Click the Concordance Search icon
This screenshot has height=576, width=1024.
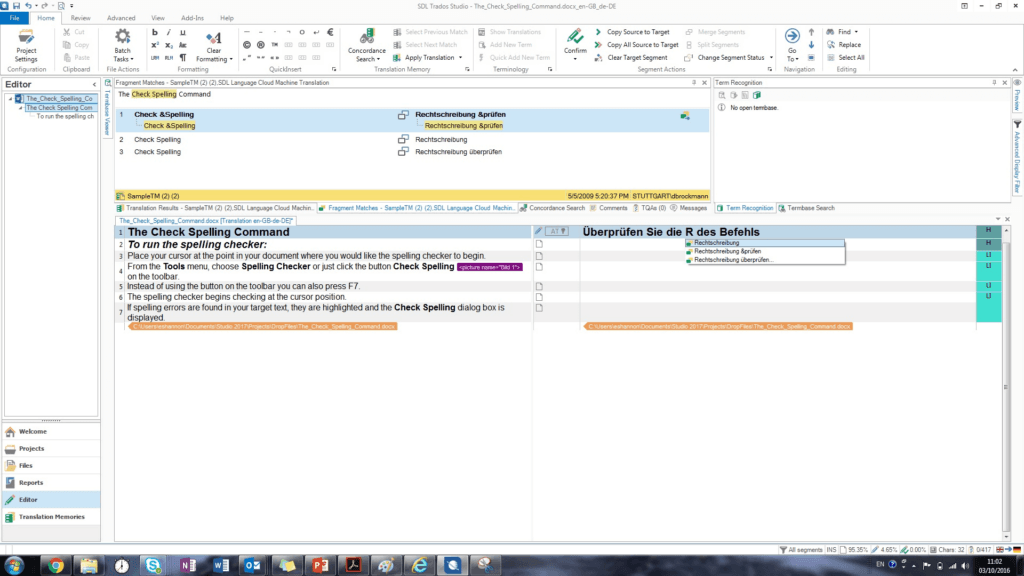click(367, 45)
